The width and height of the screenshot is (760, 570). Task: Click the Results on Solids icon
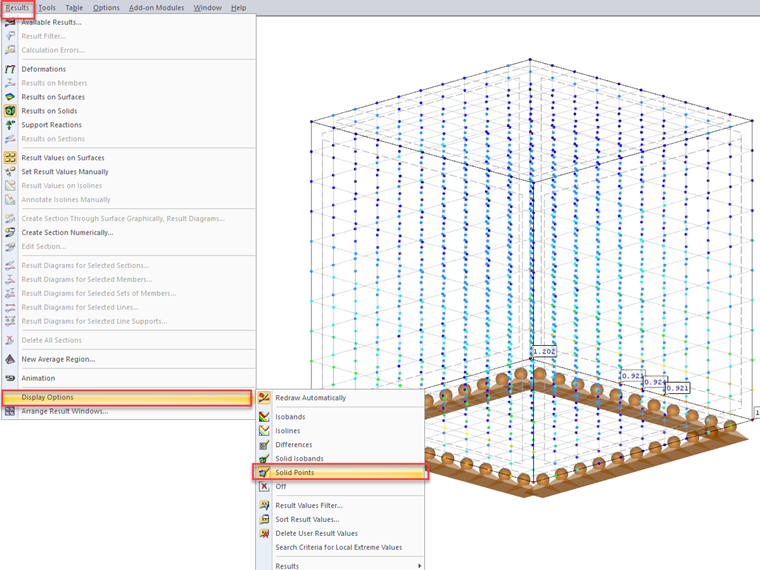10,111
